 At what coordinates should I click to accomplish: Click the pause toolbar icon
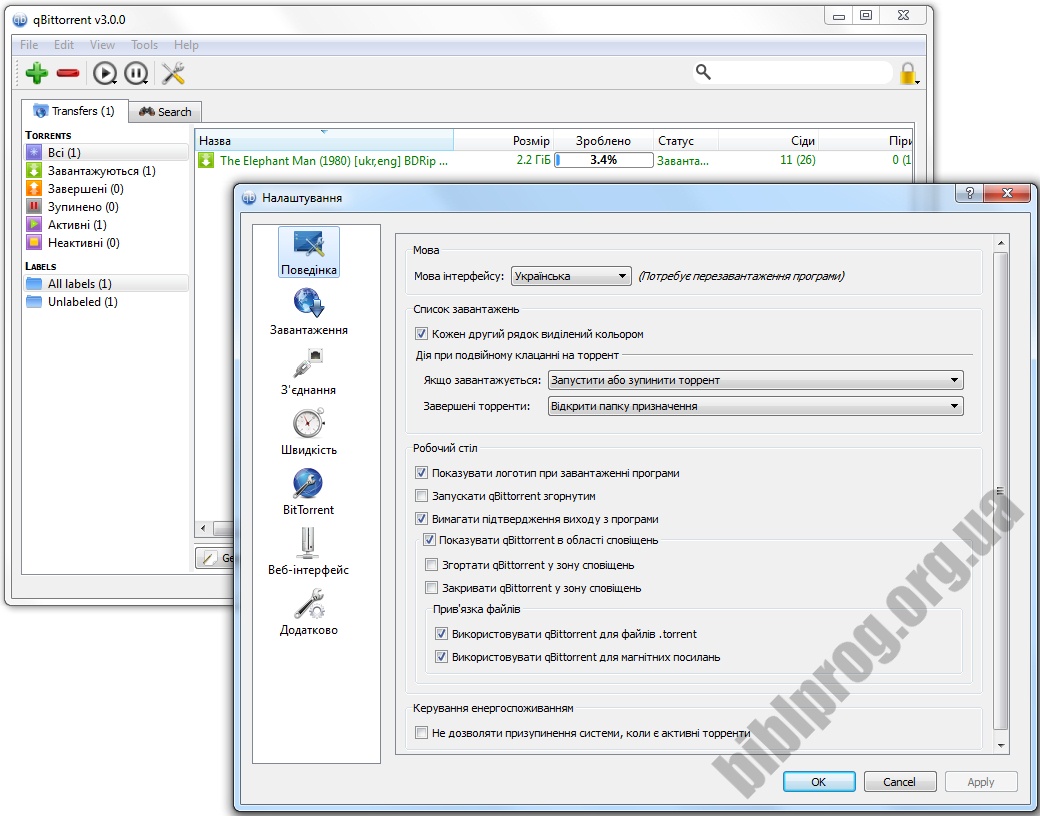(x=136, y=73)
